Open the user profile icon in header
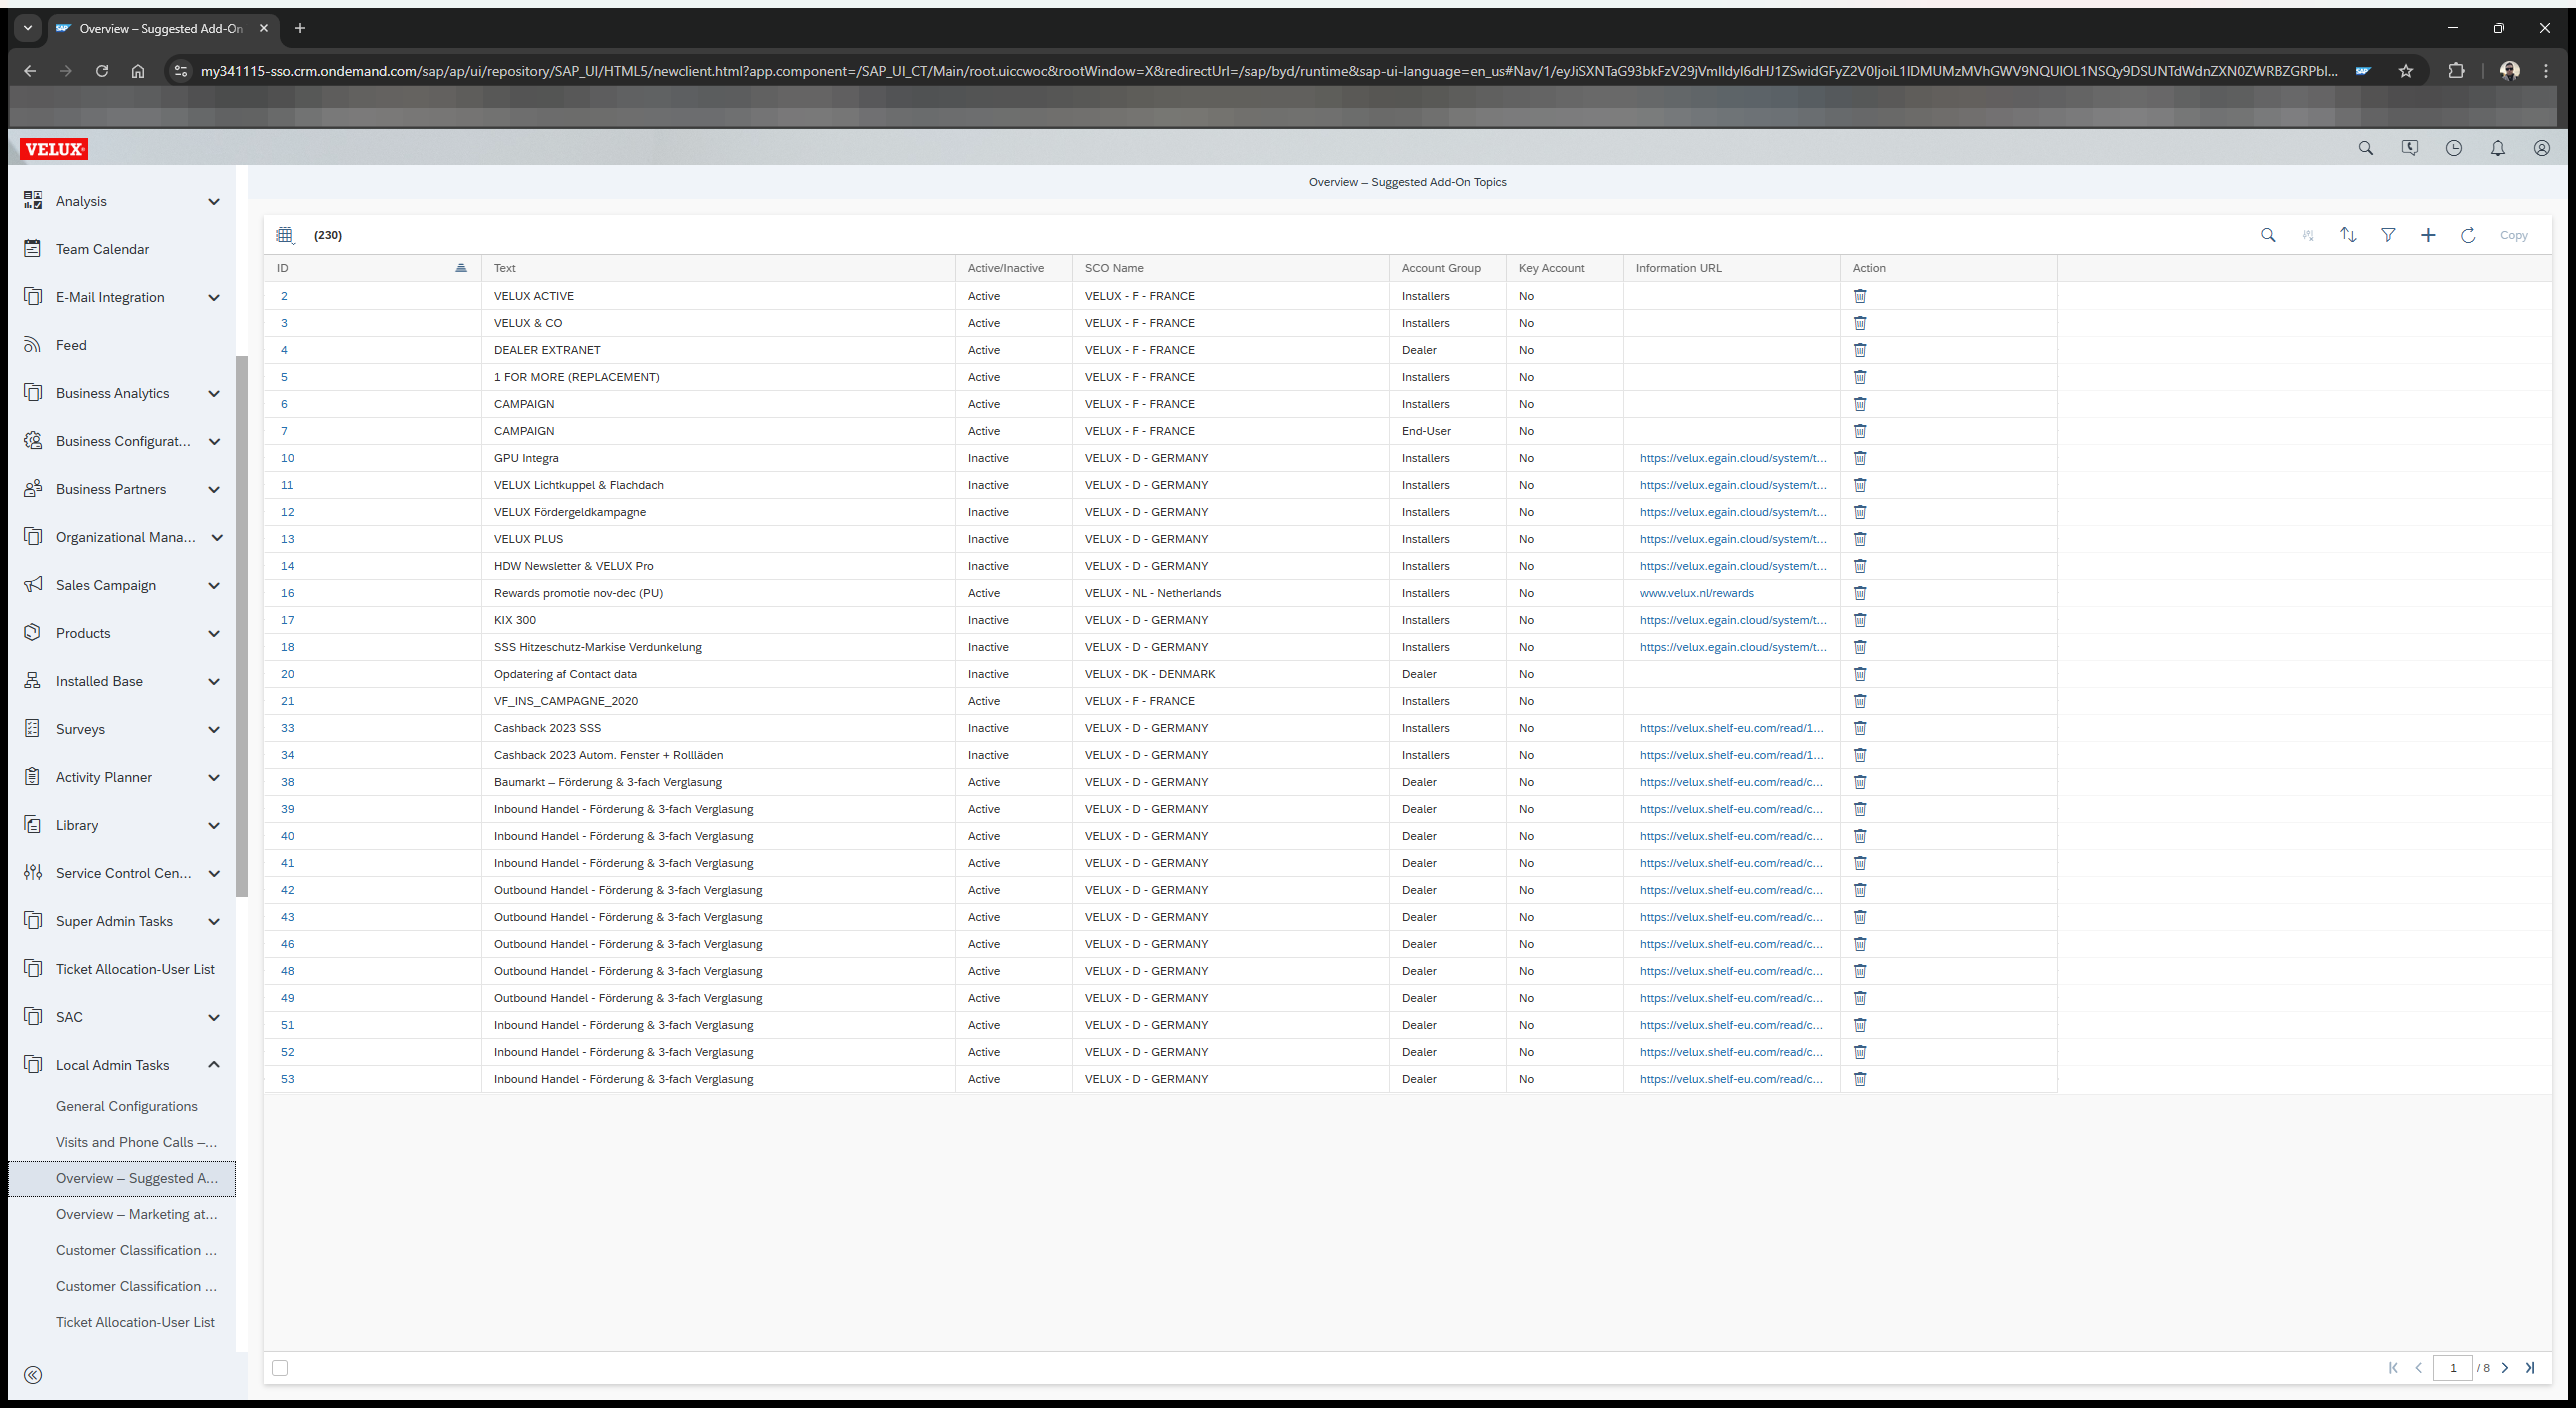The height and width of the screenshot is (1408, 2576). click(x=2542, y=148)
